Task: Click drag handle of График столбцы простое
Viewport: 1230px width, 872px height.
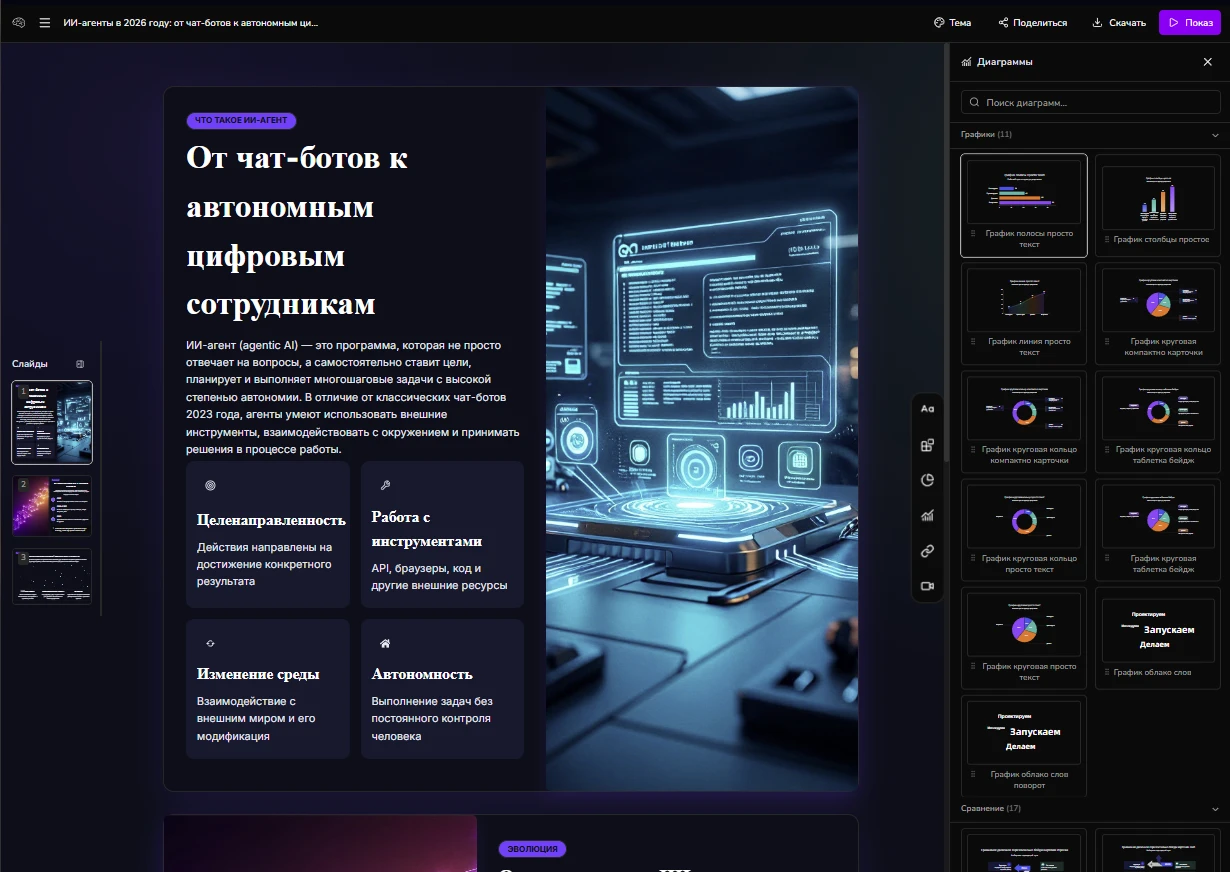Action: [1107, 239]
